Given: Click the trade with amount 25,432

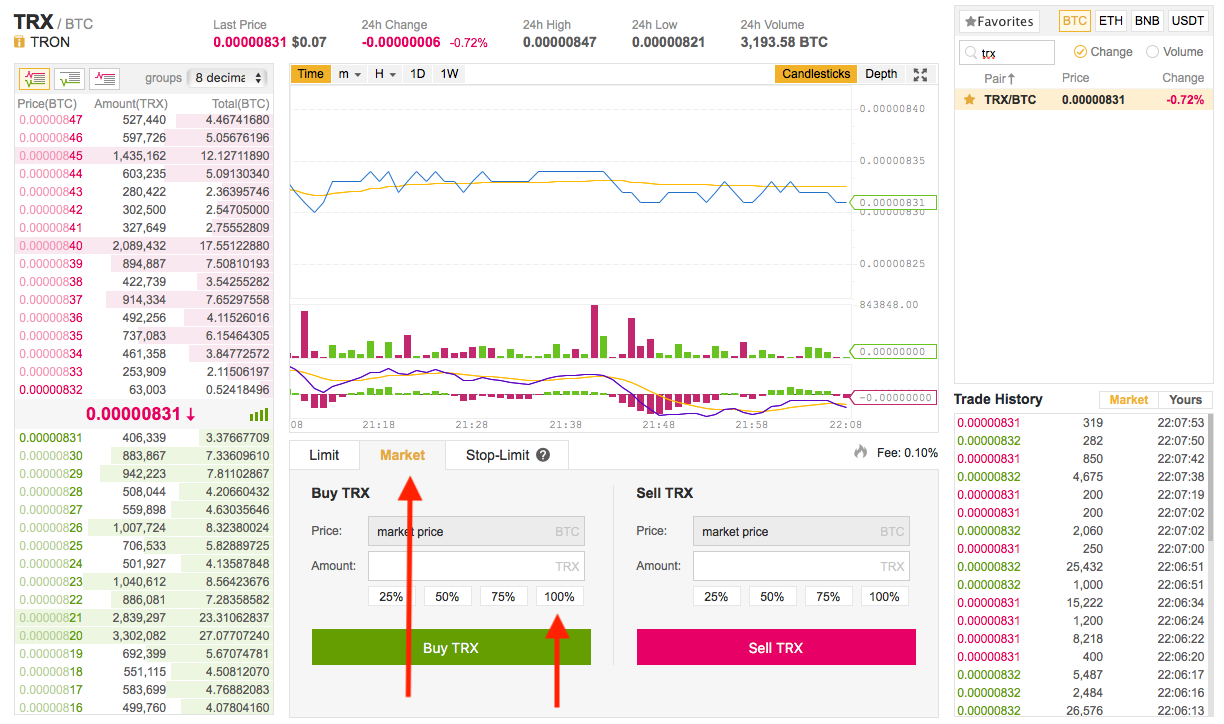Looking at the screenshot, I should [x=1080, y=567].
